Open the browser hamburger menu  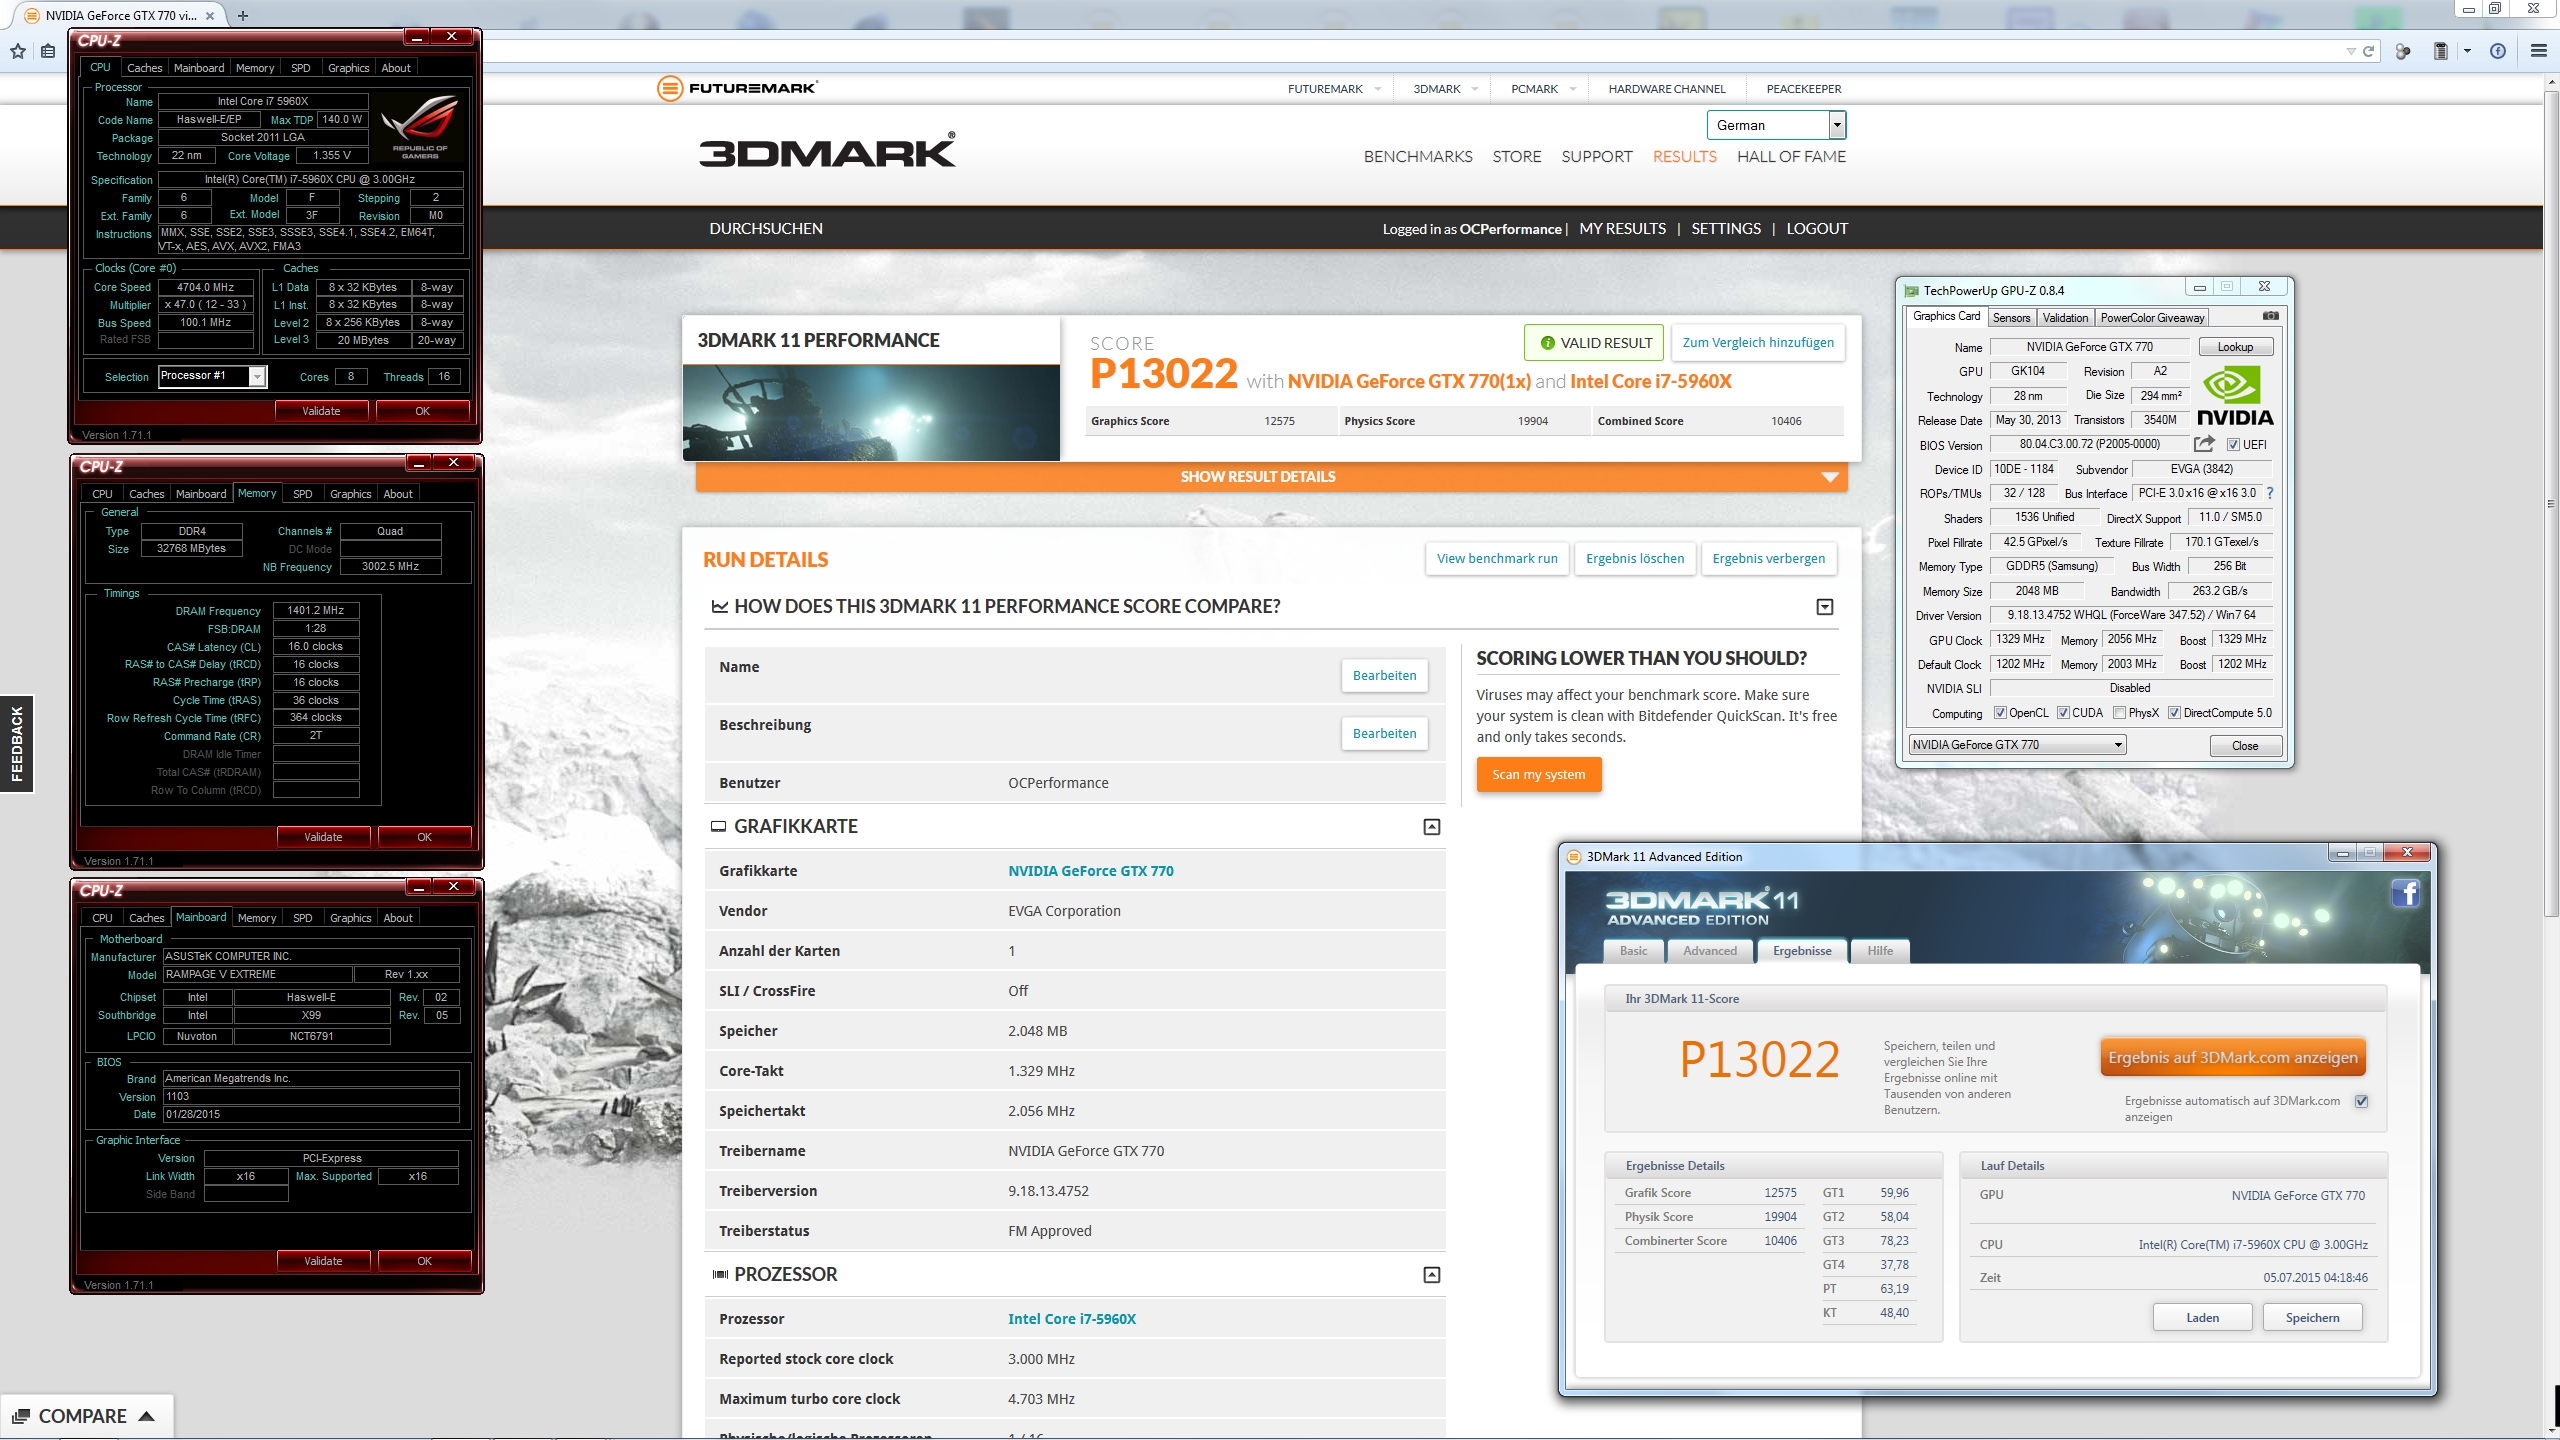pos(2538,51)
